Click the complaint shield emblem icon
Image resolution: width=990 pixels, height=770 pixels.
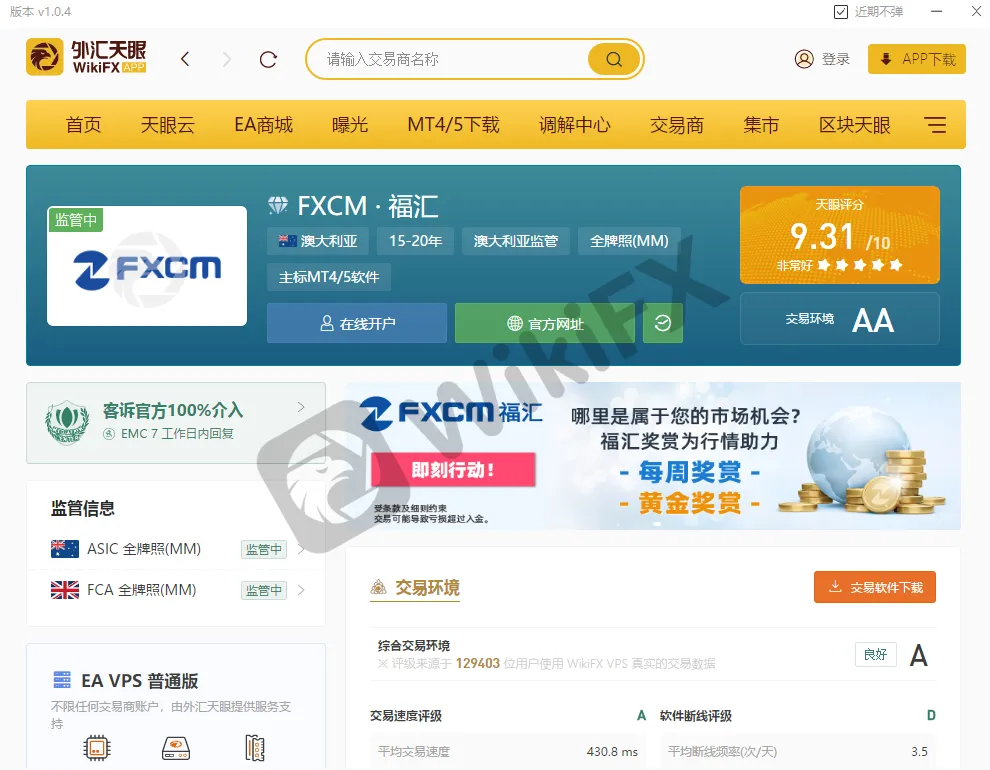67,423
